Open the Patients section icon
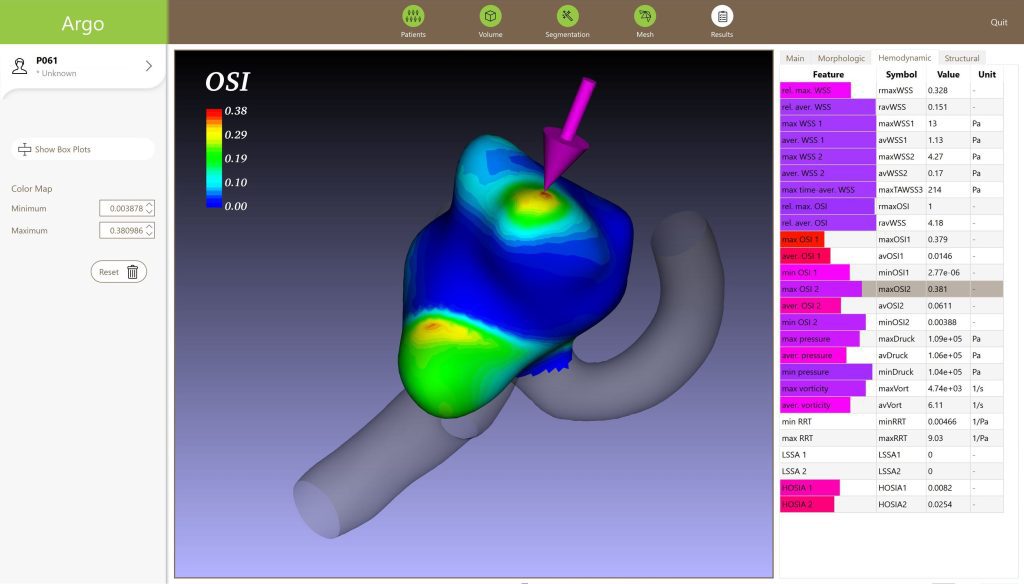The height and width of the screenshot is (584, 1024). (x=413, y=16)
